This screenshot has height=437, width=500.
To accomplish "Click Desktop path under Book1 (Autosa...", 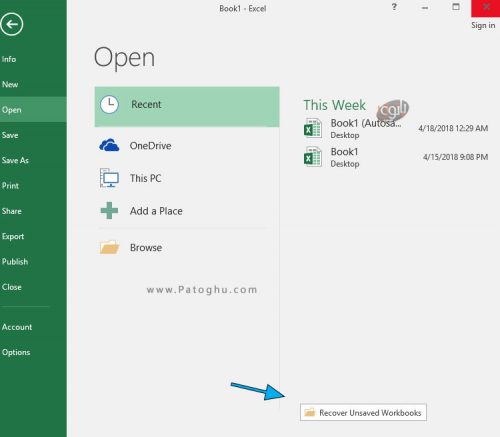I will coord(345,135).
